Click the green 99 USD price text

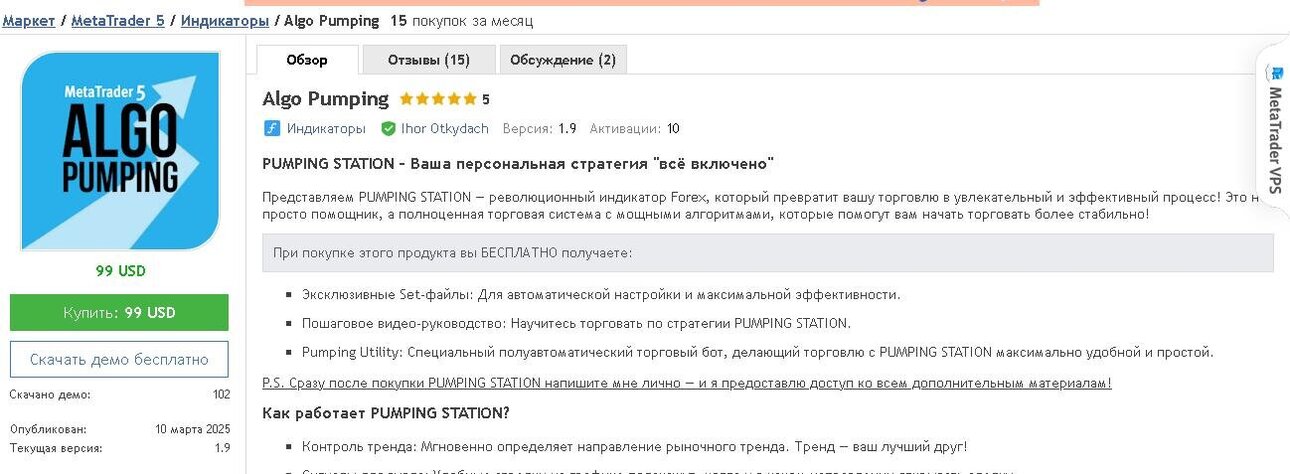click(x=121, y=271)
